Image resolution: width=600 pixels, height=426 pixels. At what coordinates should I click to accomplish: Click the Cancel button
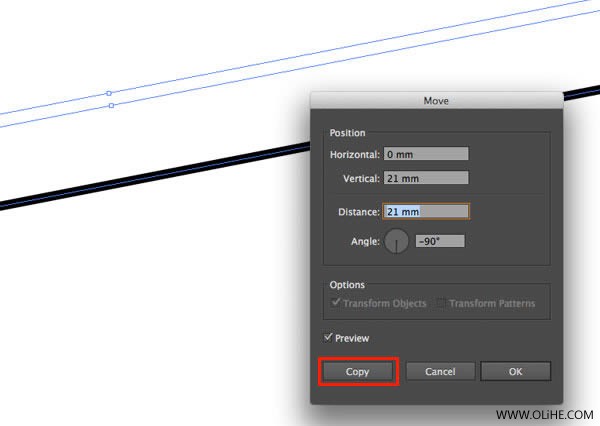[x=440, y=371]
